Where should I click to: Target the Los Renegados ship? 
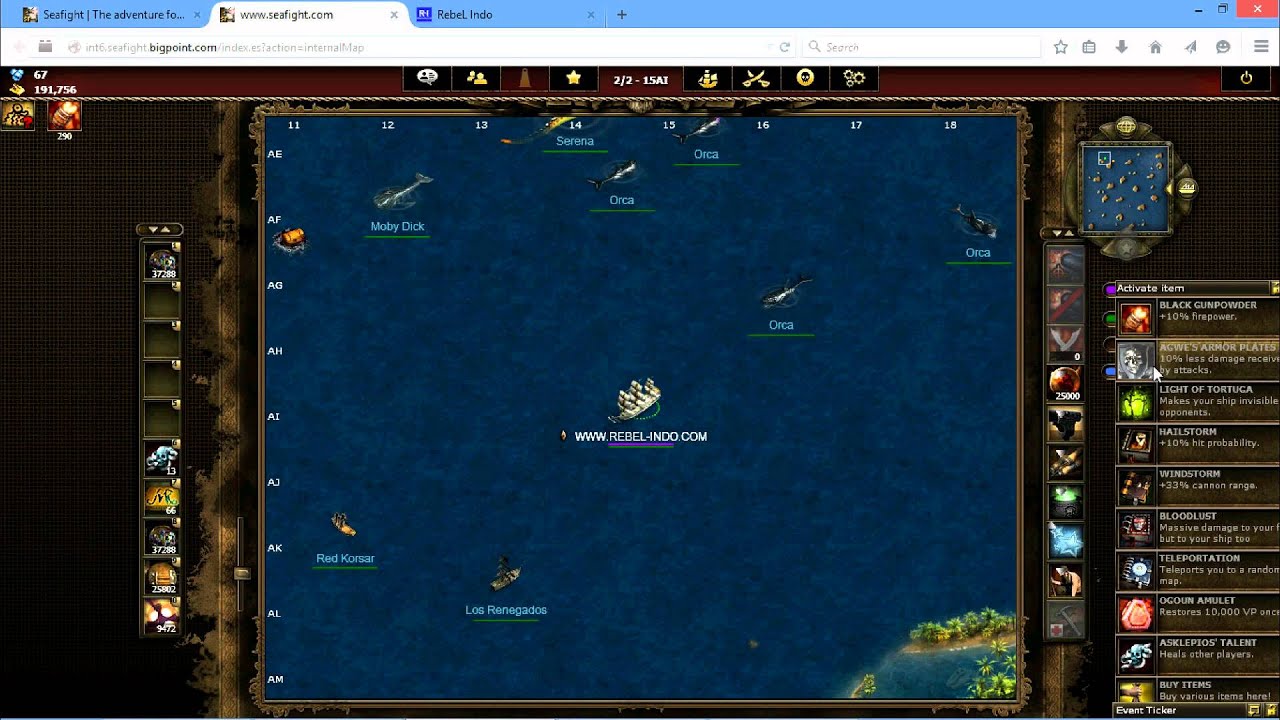(x=506, y=575)
